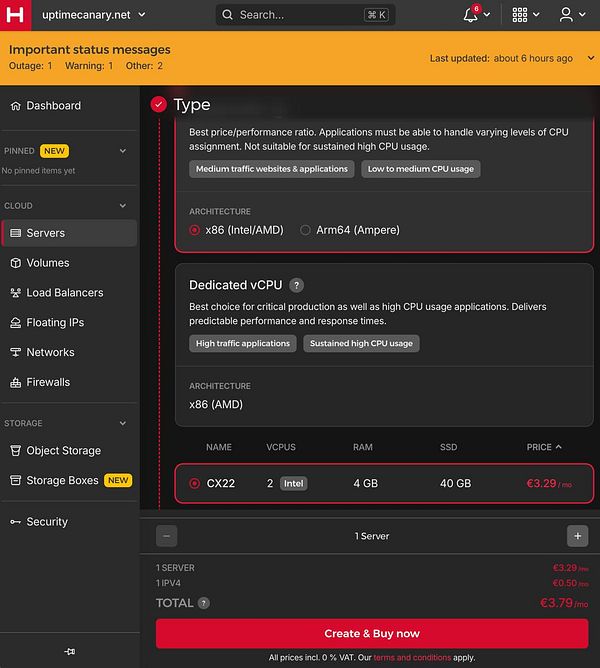
Task: Click Create & Buy now
Action: point(372,633)
